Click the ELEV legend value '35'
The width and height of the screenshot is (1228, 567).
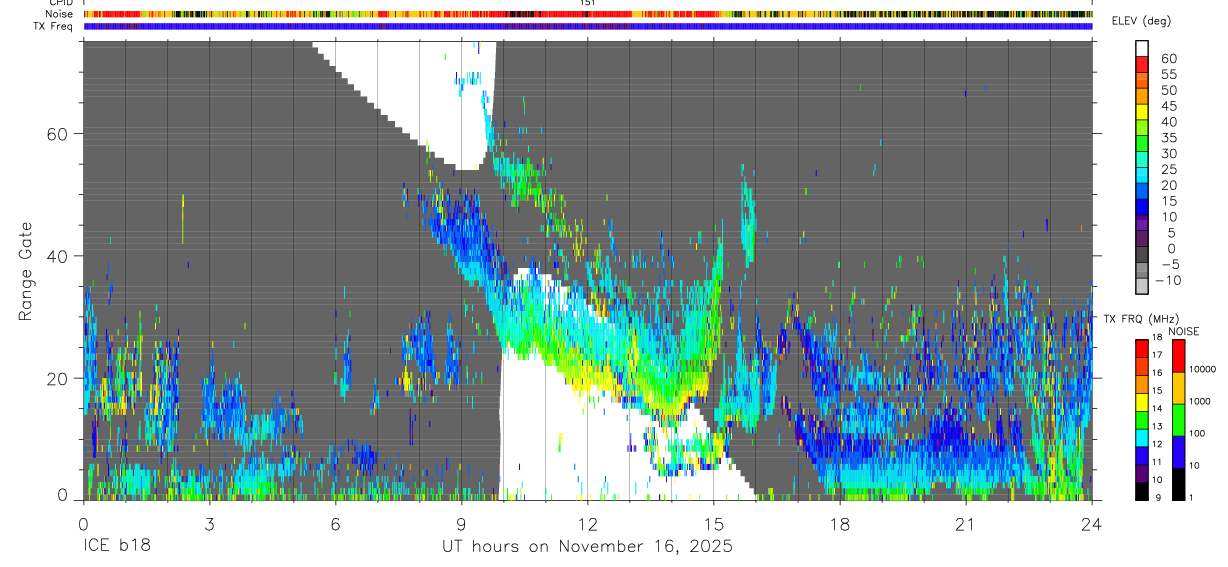[x=1168, y=138]
